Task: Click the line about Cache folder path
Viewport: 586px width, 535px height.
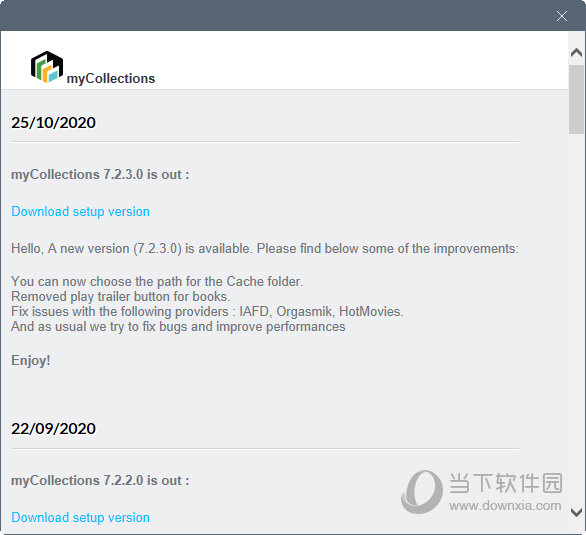Action: click(x=157, y=281)
